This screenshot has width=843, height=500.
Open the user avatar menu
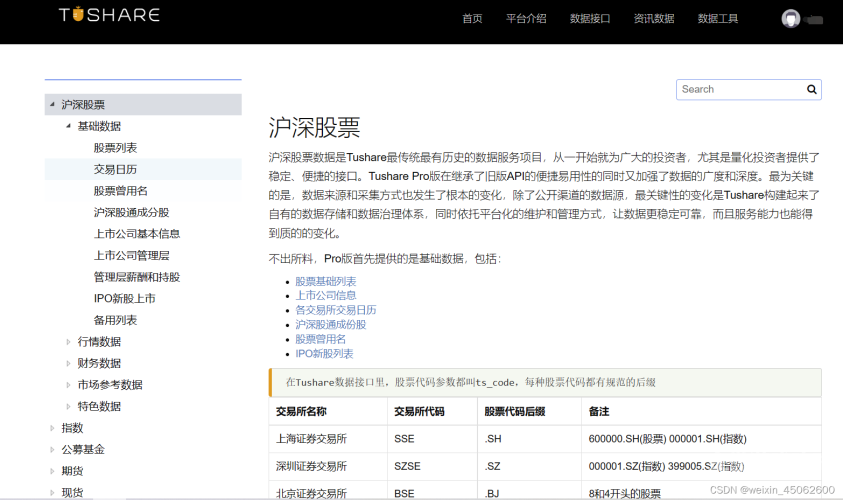click(791, 19)
